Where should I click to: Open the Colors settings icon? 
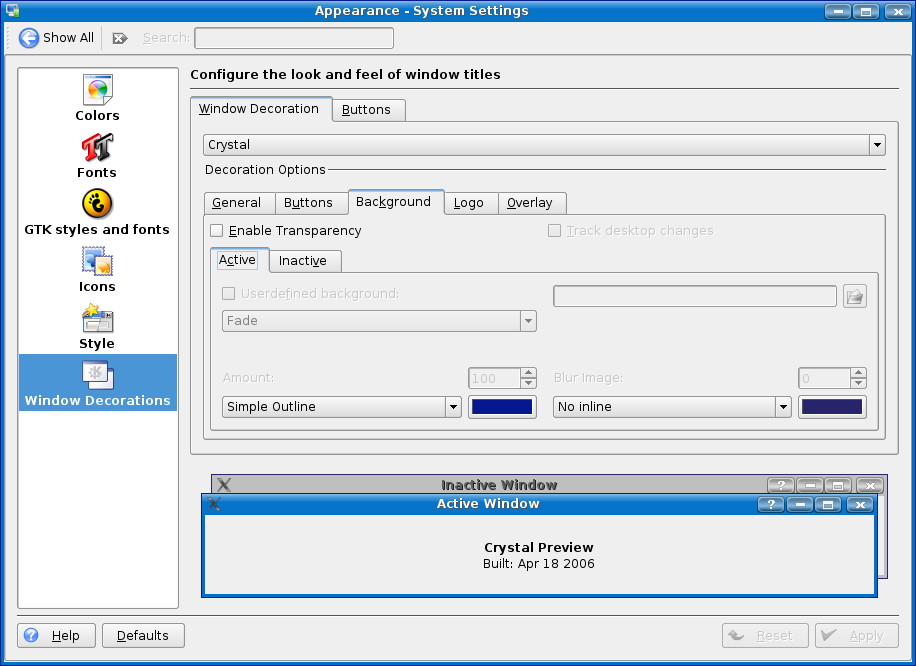pos(97,91)
